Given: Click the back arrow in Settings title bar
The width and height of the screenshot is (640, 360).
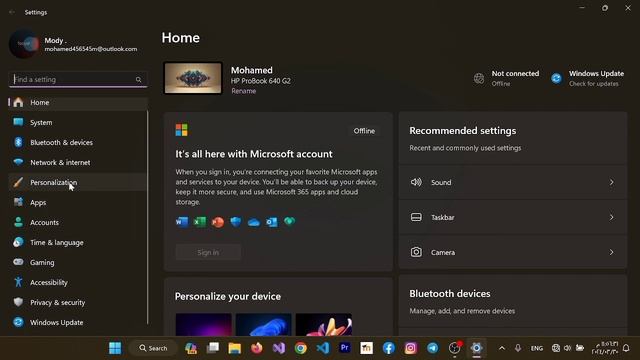Looking at the screenshot, I should pyautogui.click(x=12, y=12).
